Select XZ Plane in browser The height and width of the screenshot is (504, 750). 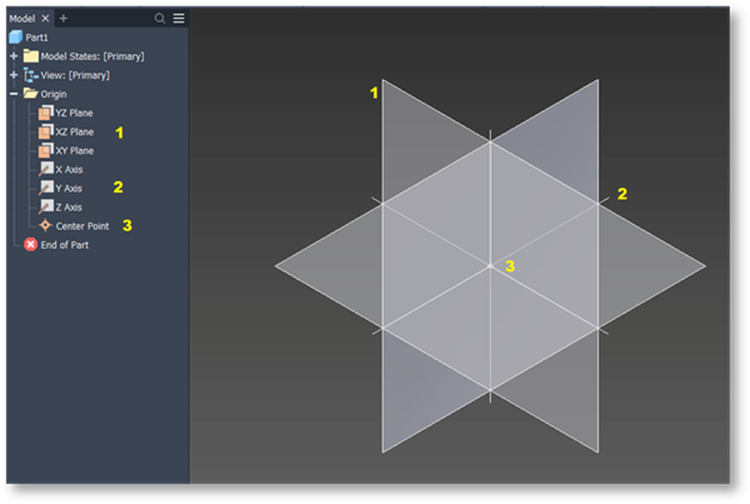coord(75,131)
